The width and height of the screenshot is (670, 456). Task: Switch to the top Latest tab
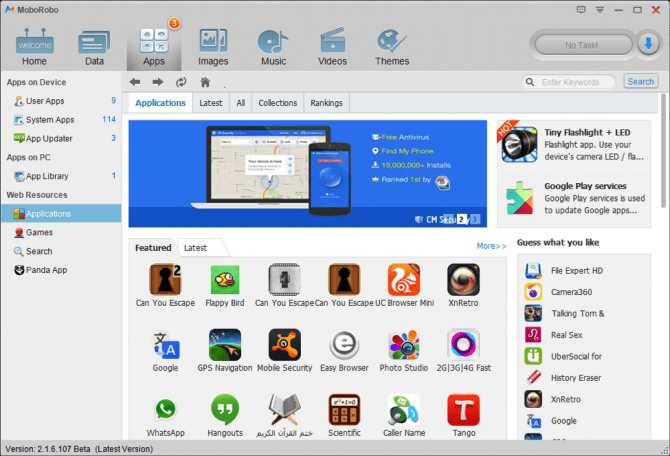coord(211,103)
